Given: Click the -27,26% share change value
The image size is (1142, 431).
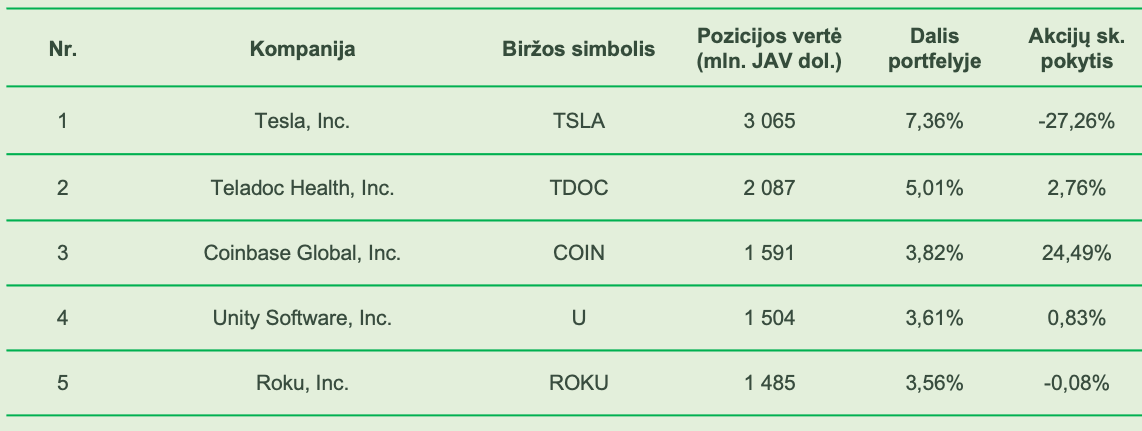Looking at the screenshot, I should (1076, 121).
